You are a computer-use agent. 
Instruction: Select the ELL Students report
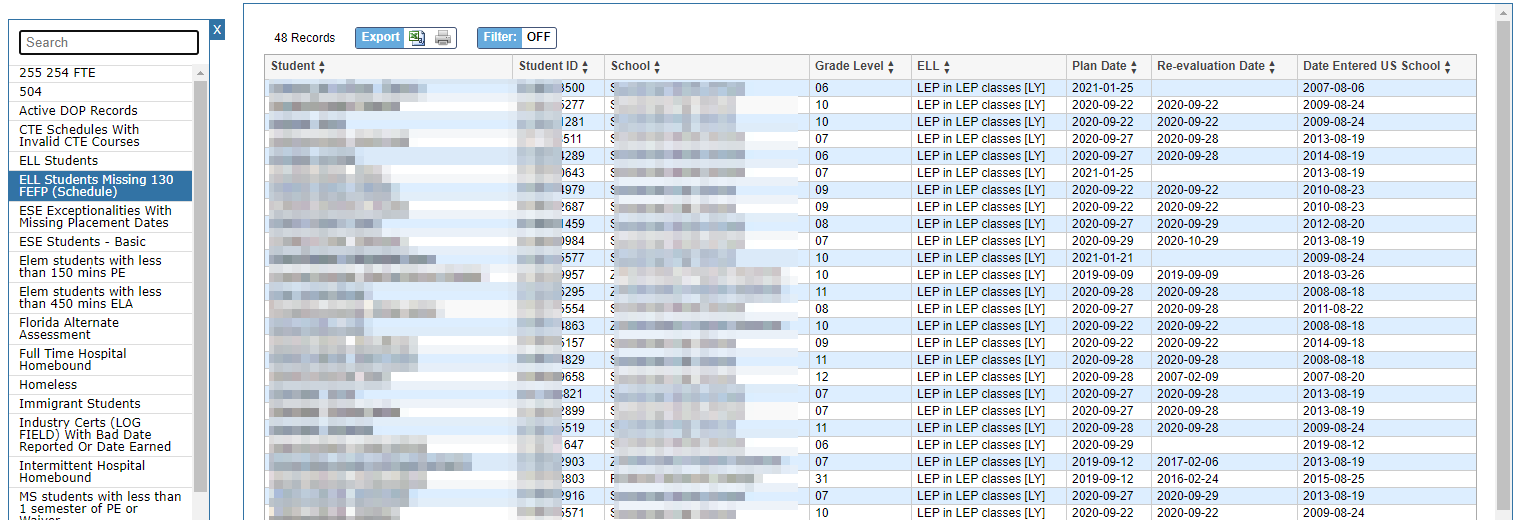100,161
